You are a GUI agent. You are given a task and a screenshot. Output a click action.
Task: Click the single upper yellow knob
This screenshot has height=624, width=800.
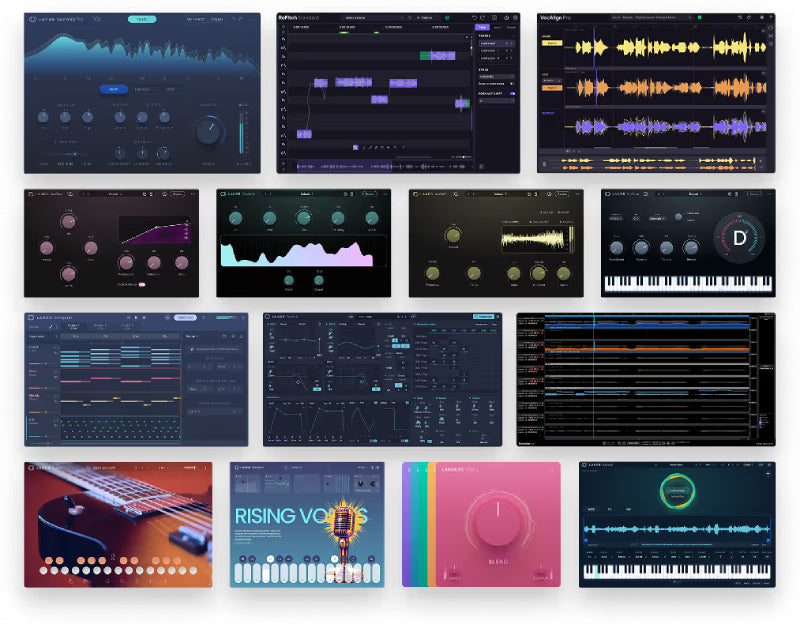(x=453, y=235)
